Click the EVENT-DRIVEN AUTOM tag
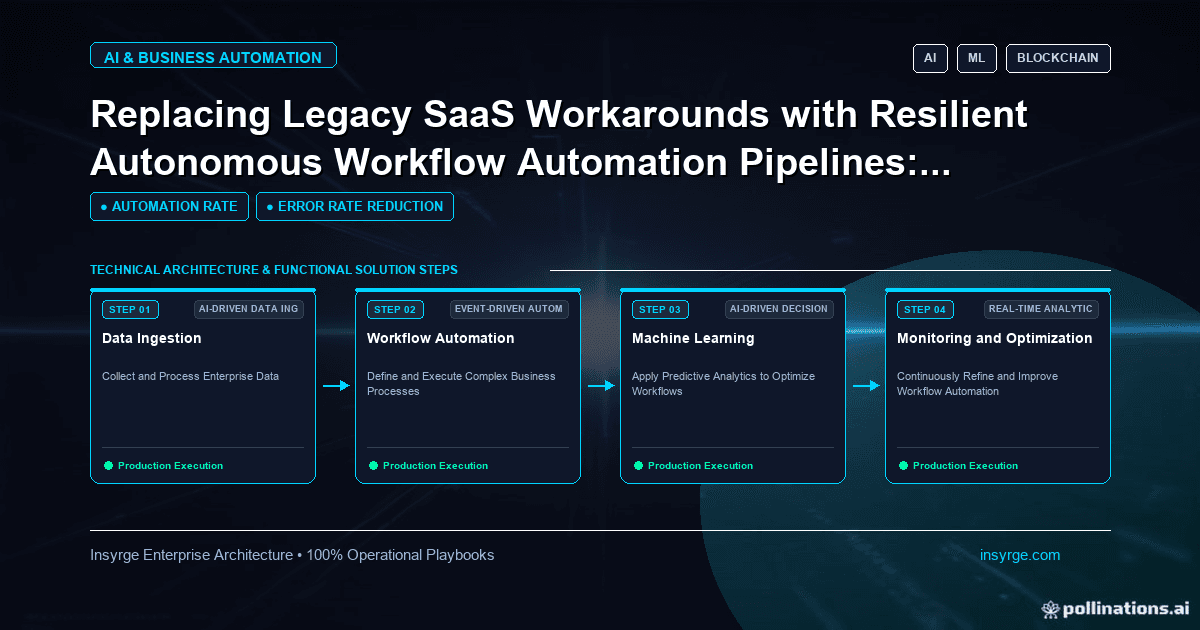The height and width of the screenshot is (630, 1200). coord(510,309)
